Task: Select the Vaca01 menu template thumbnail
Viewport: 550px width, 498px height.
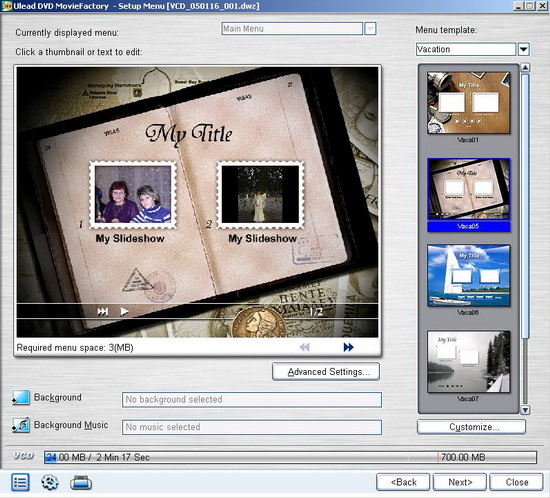Action: tap(469, 103)
